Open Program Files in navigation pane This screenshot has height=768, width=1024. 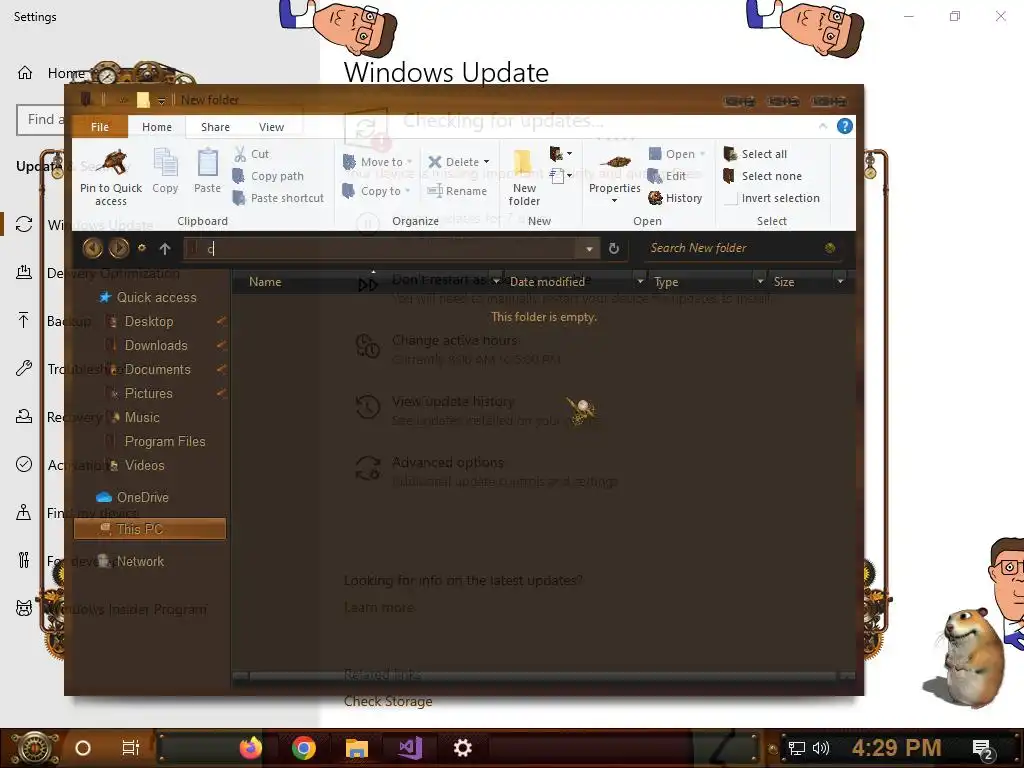164,441
